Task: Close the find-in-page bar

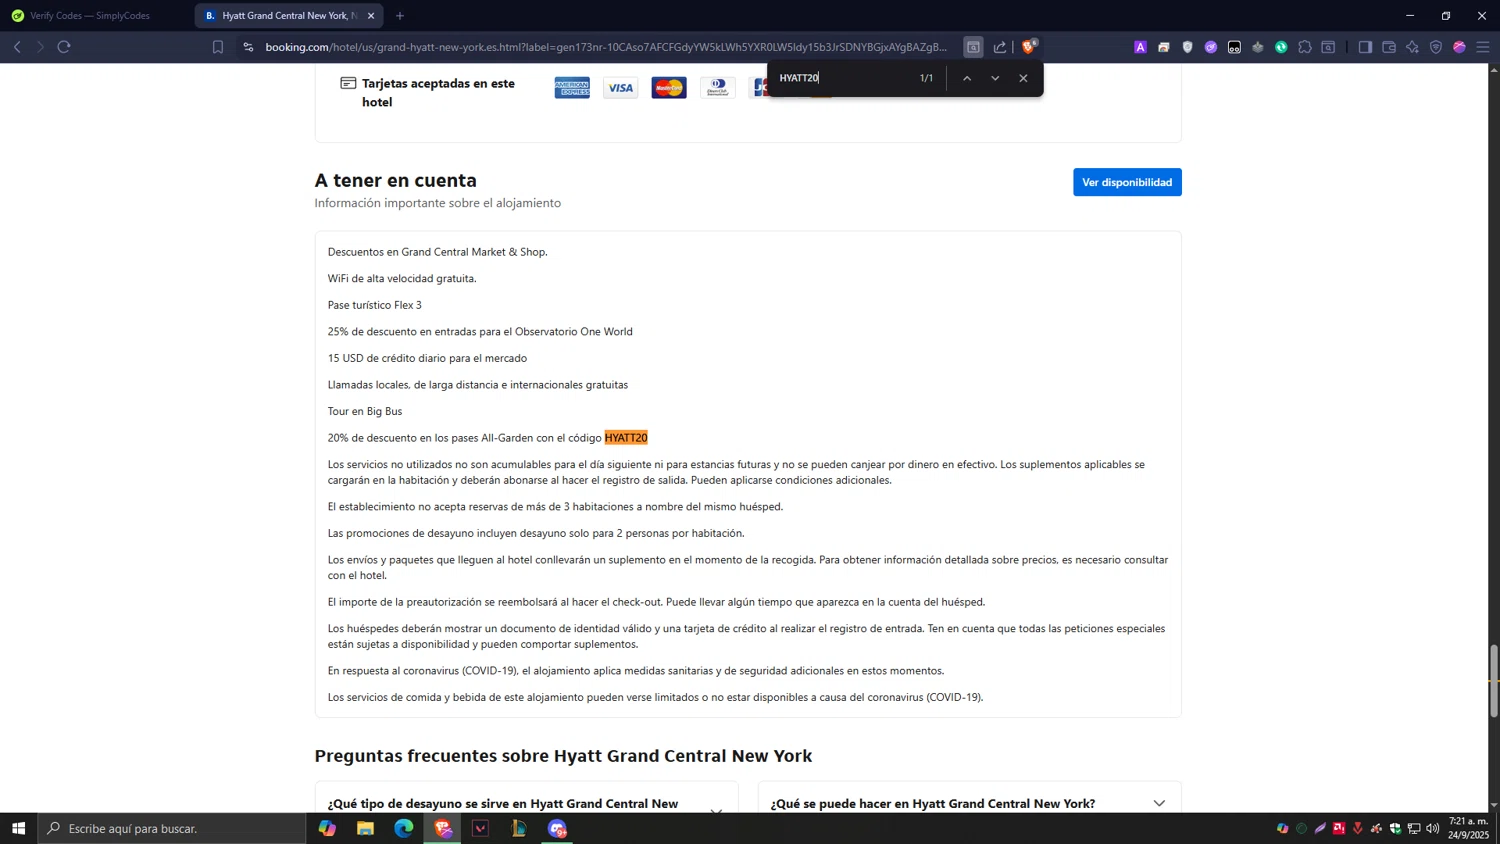Action: pos(1023,78)
